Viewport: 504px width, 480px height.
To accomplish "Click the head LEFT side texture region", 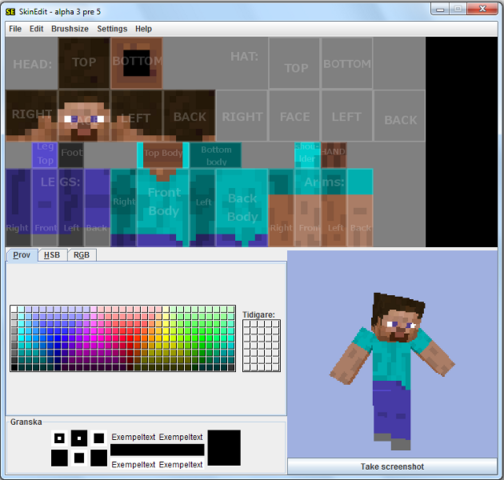I will click(137, 116).
